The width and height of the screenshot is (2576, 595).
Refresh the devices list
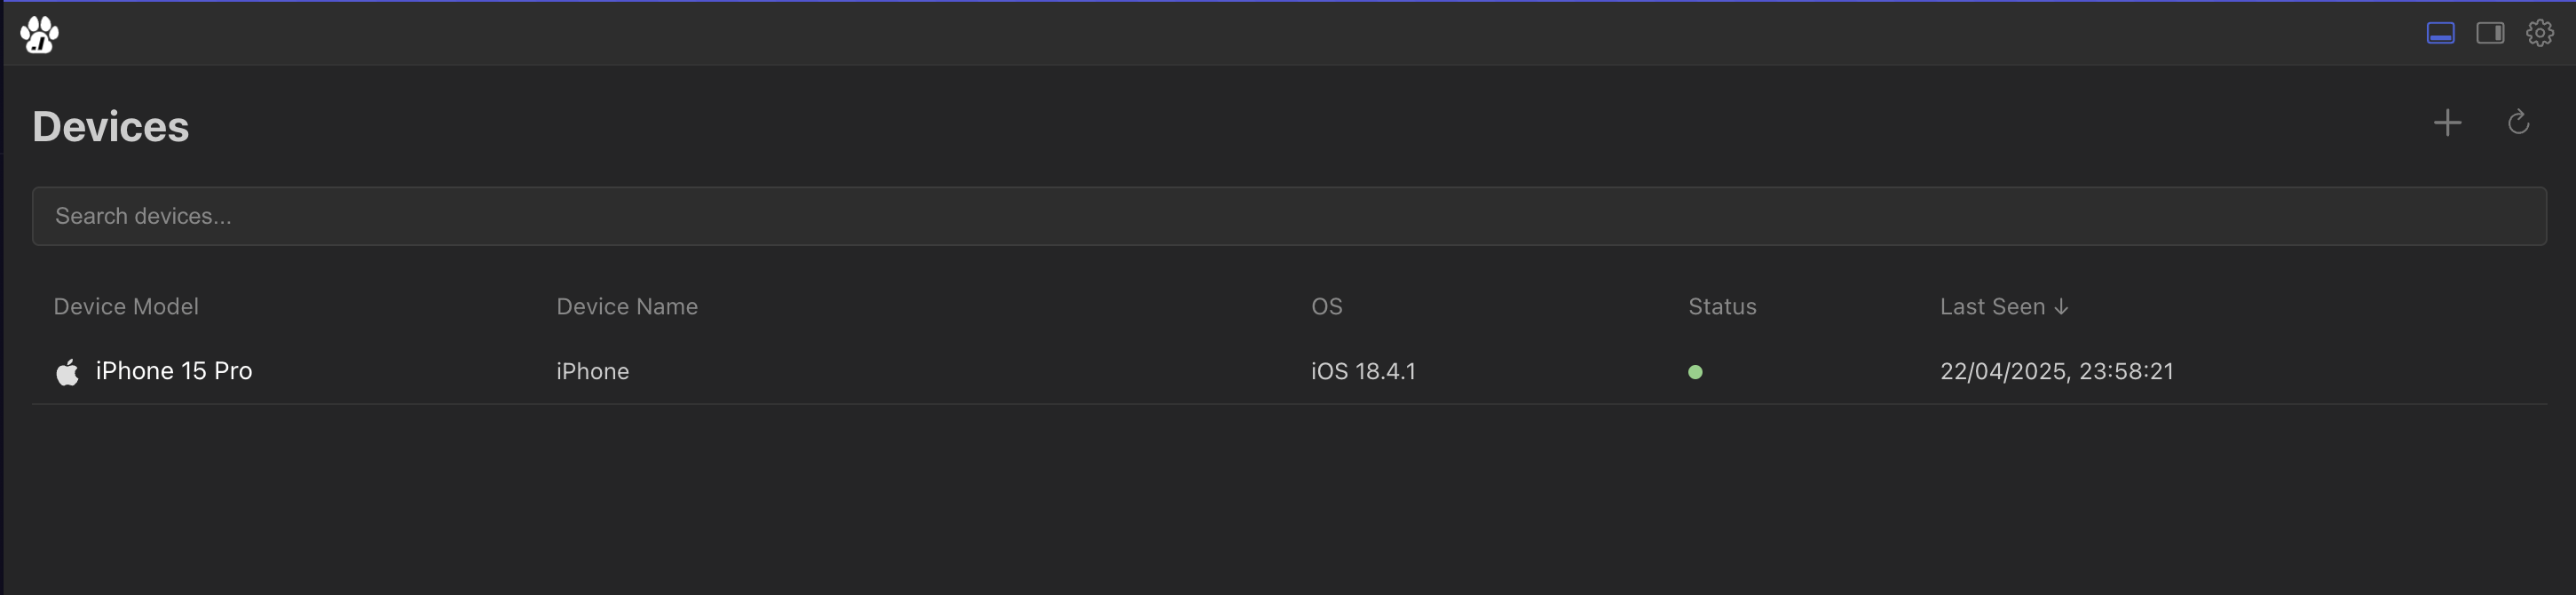point(2518,123)
